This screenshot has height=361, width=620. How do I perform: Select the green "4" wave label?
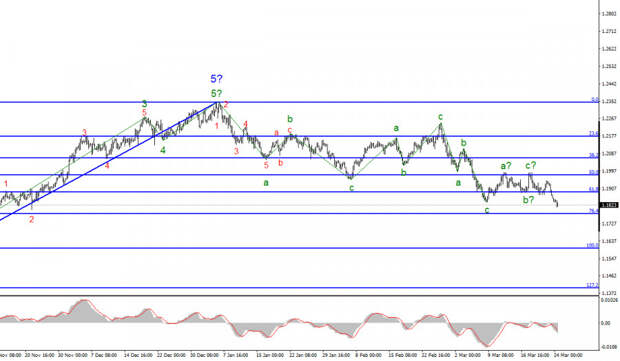(x=163, y=150)
